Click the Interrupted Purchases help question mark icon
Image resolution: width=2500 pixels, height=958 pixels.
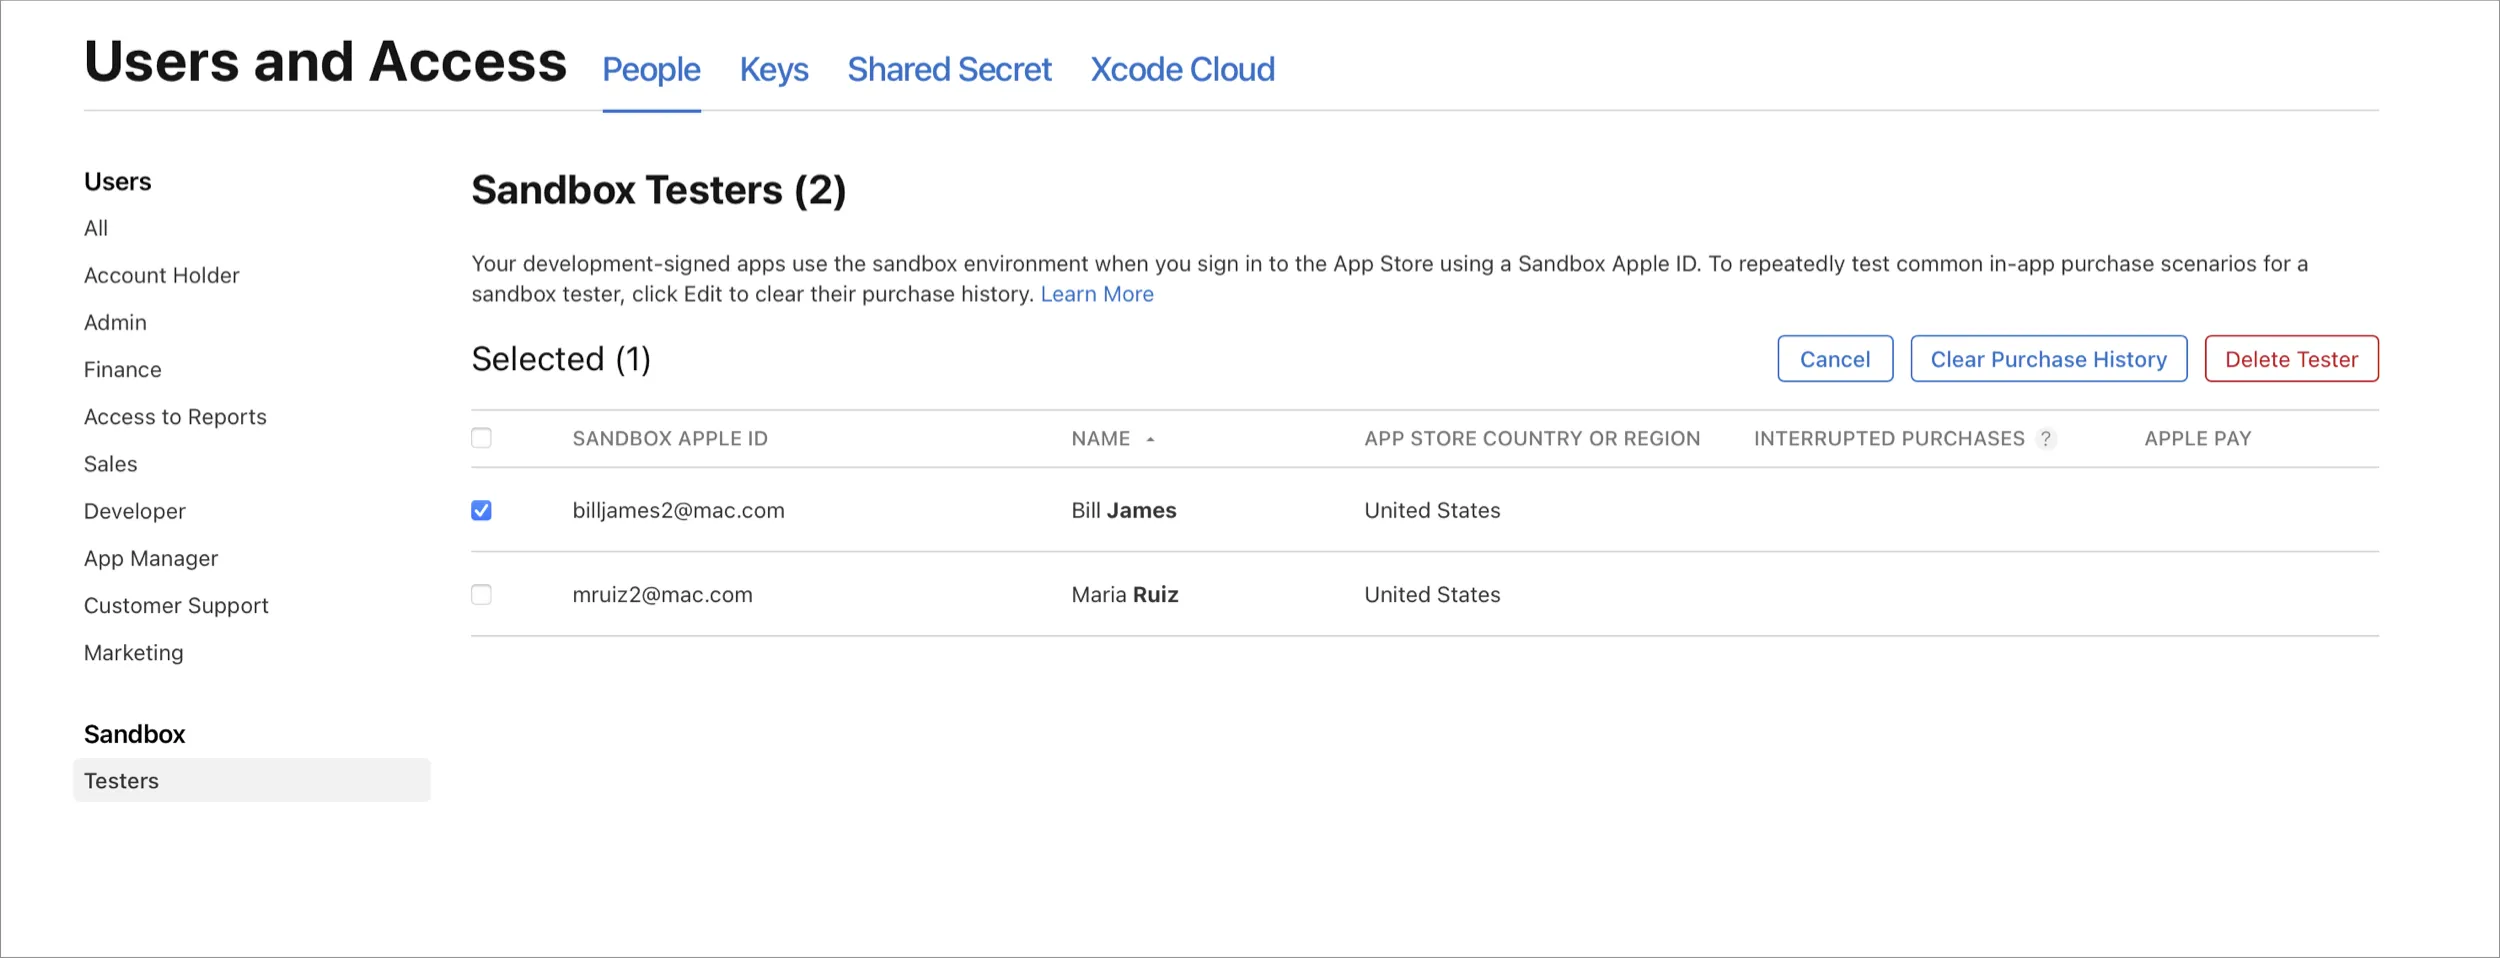click(2046, 439)
